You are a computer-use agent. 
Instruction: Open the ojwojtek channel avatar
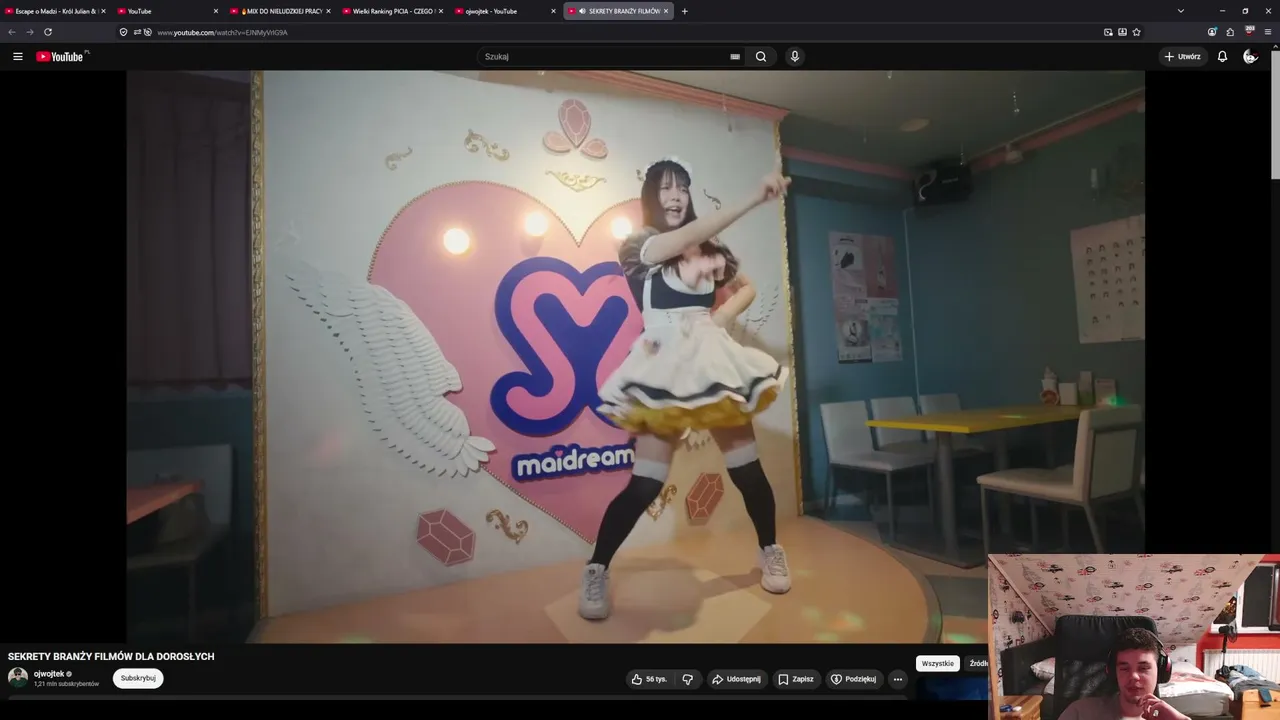18,677
